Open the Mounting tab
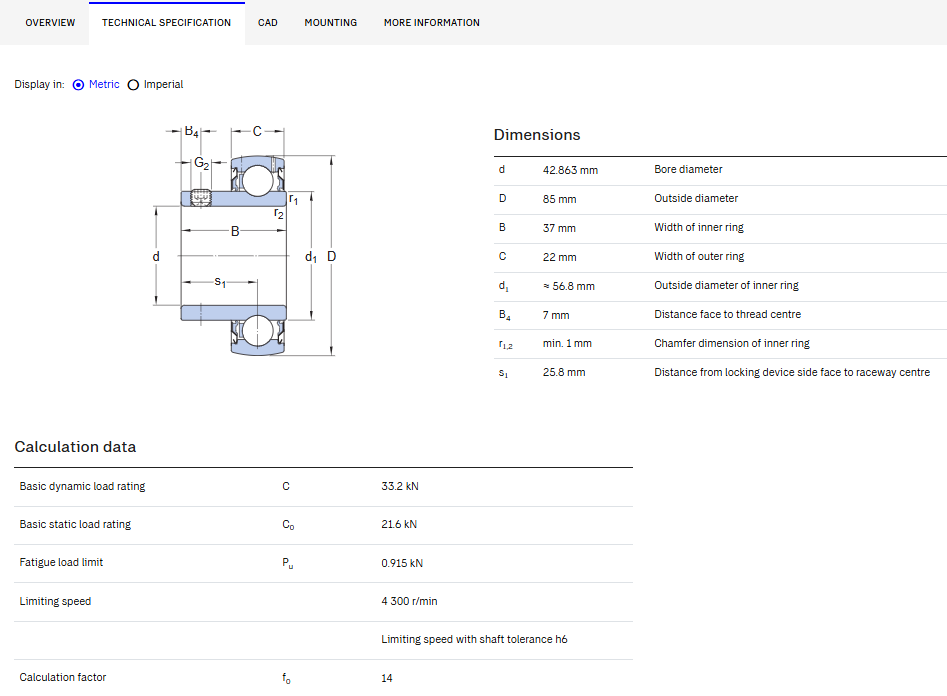Image resolution: width=947 pixels, height=696 pixels. click(x=330, y=23)
